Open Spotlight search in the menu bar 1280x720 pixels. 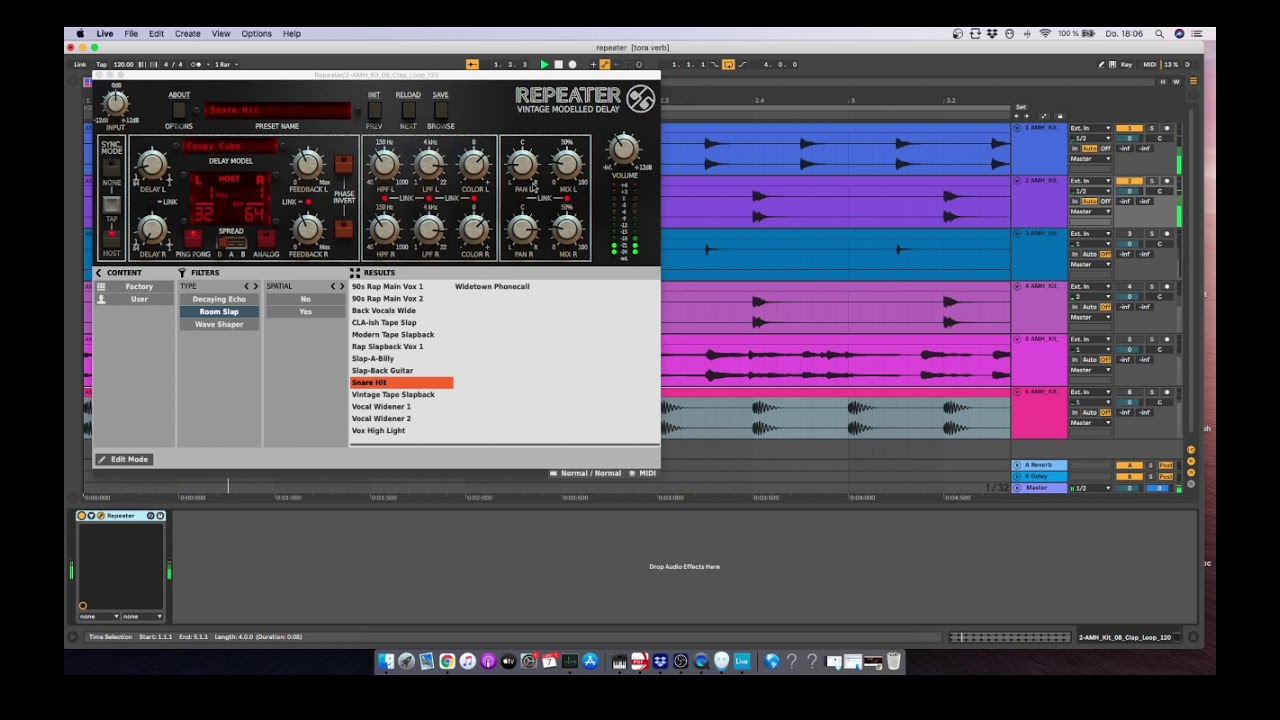tap(1159, 34)
